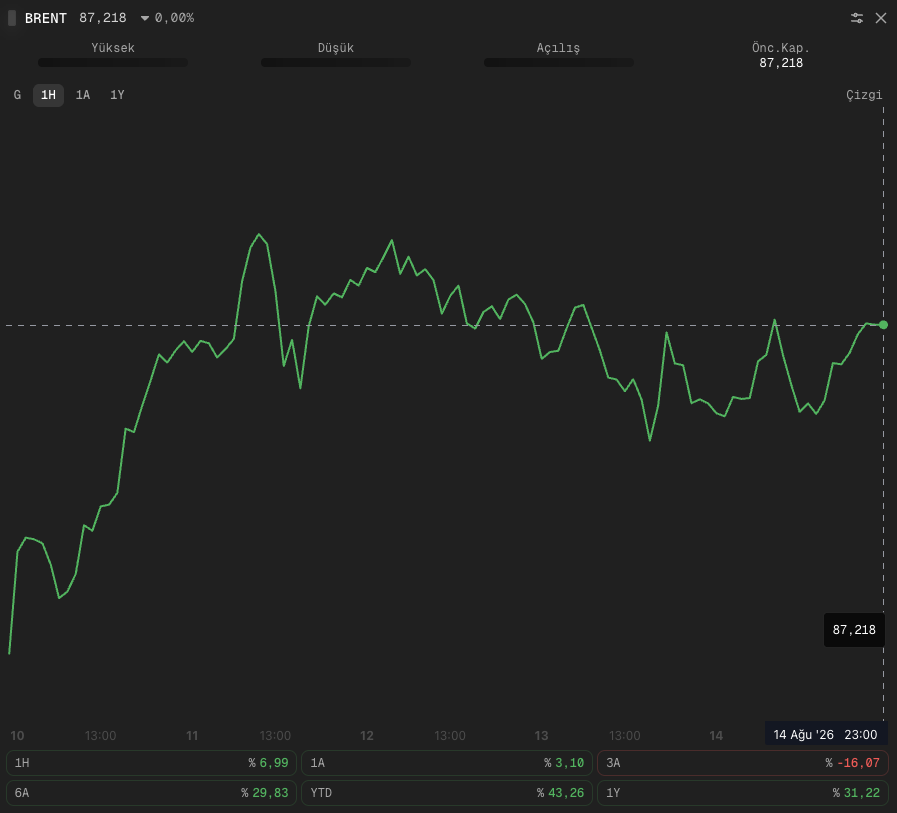The image size is (897, 813).
Task: Open the Çizgi chart type dropdown
Action: (x=864, y=95)
